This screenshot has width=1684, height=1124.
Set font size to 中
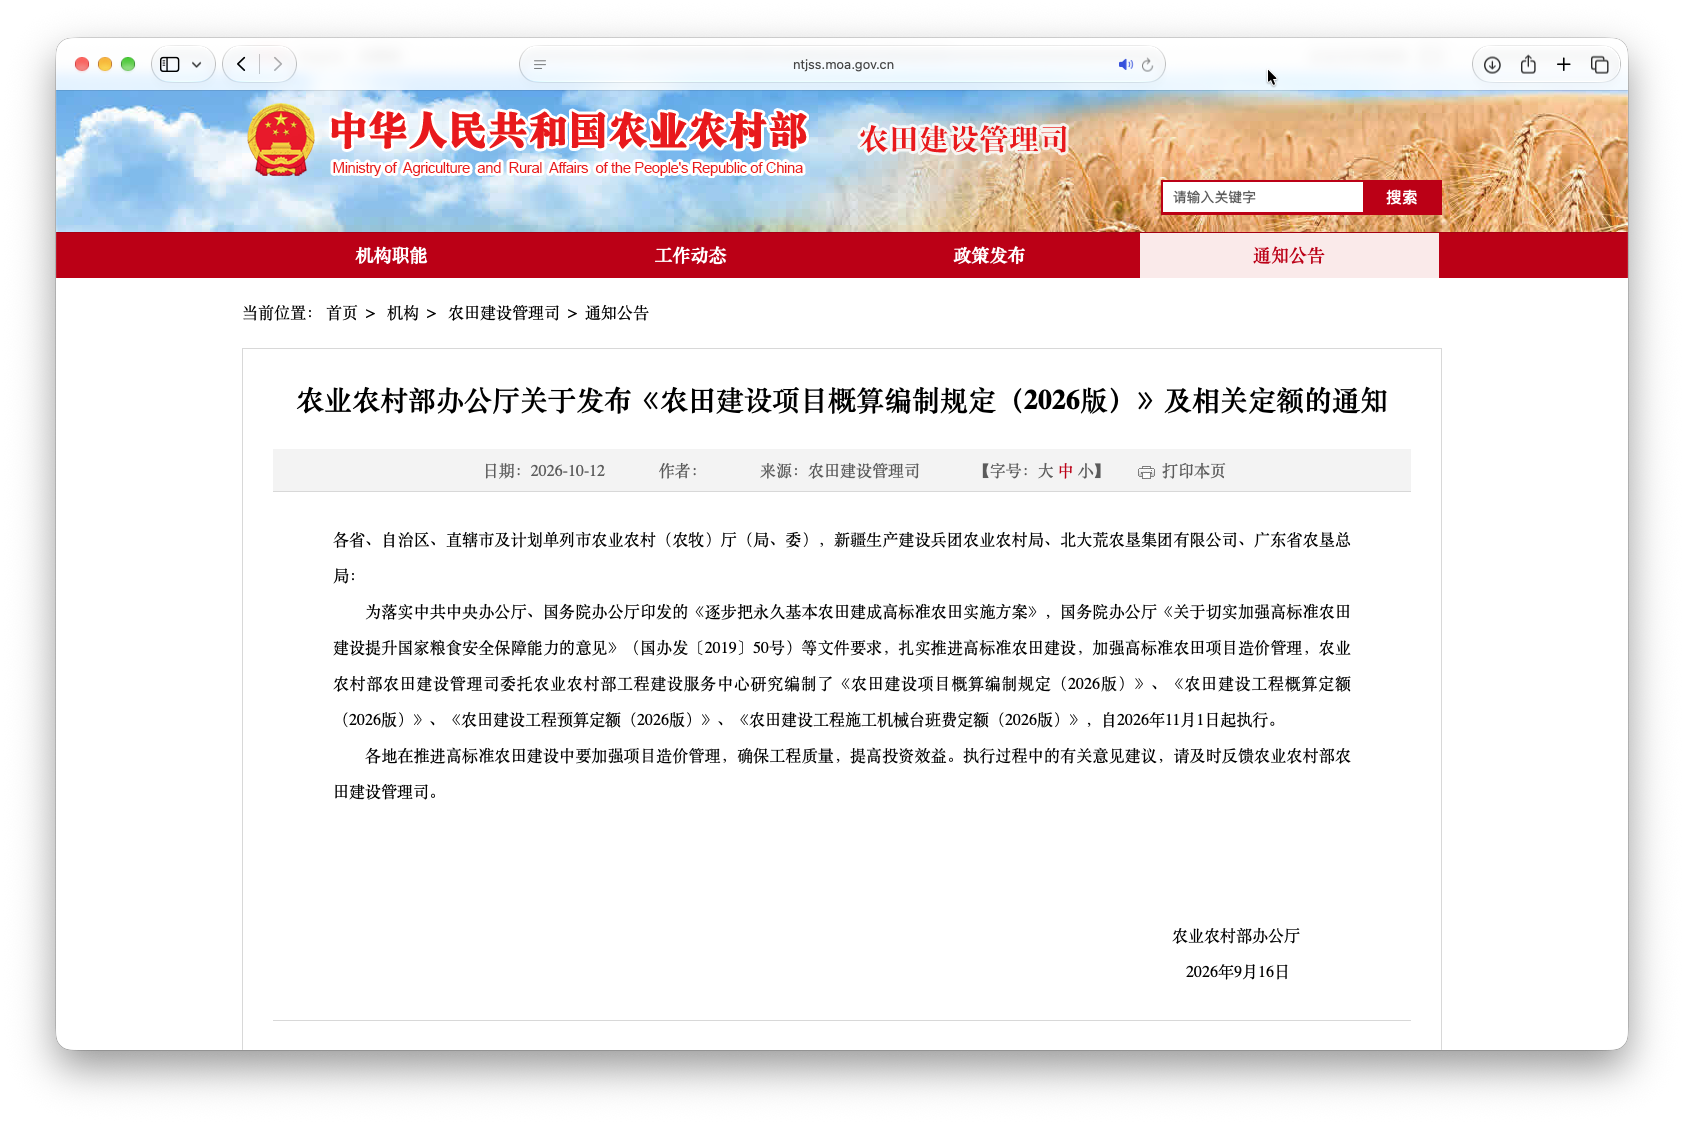[x=1066, y=471]
